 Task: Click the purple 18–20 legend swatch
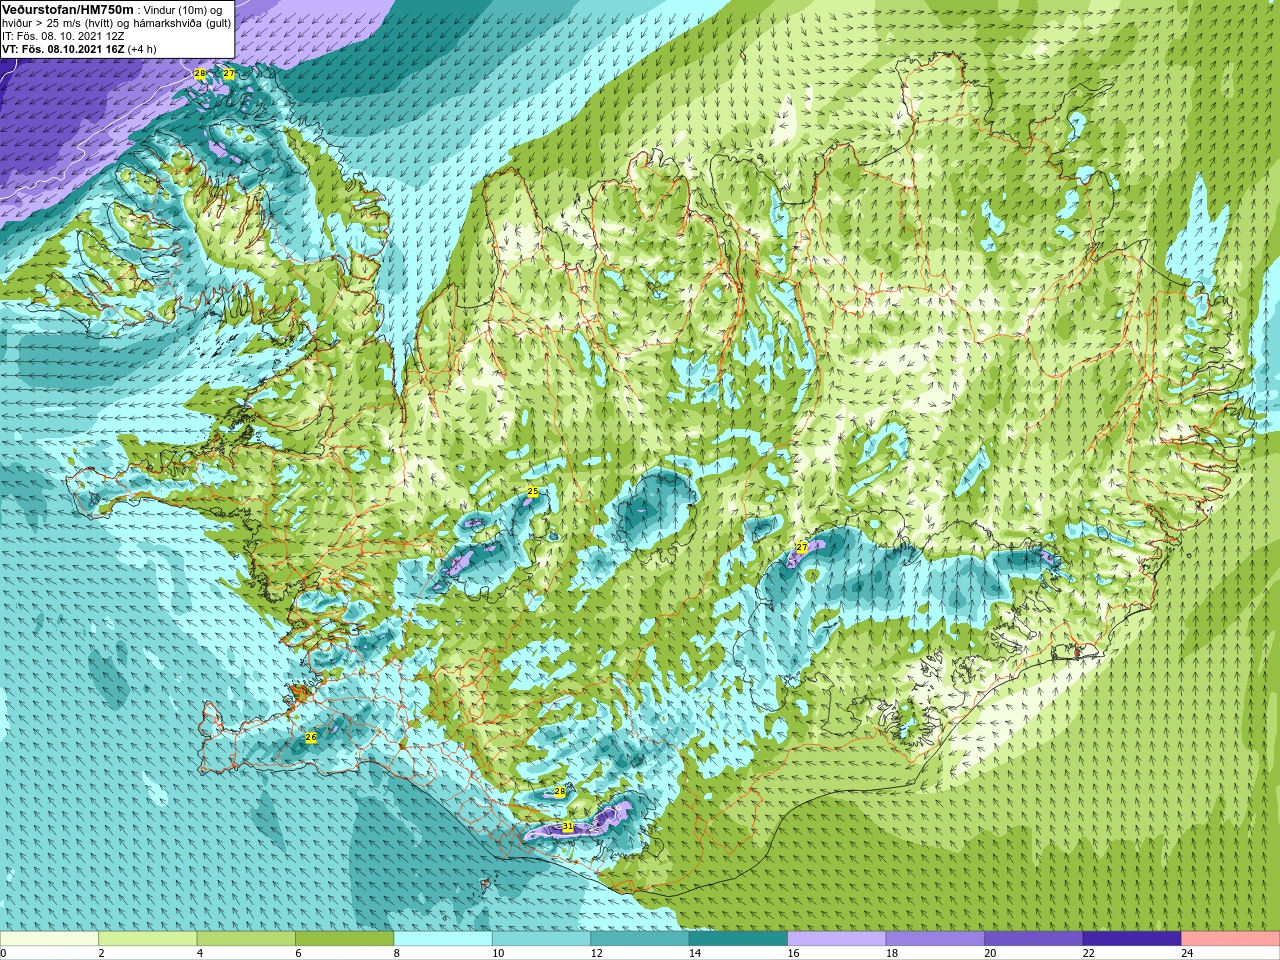click(935, 939)
